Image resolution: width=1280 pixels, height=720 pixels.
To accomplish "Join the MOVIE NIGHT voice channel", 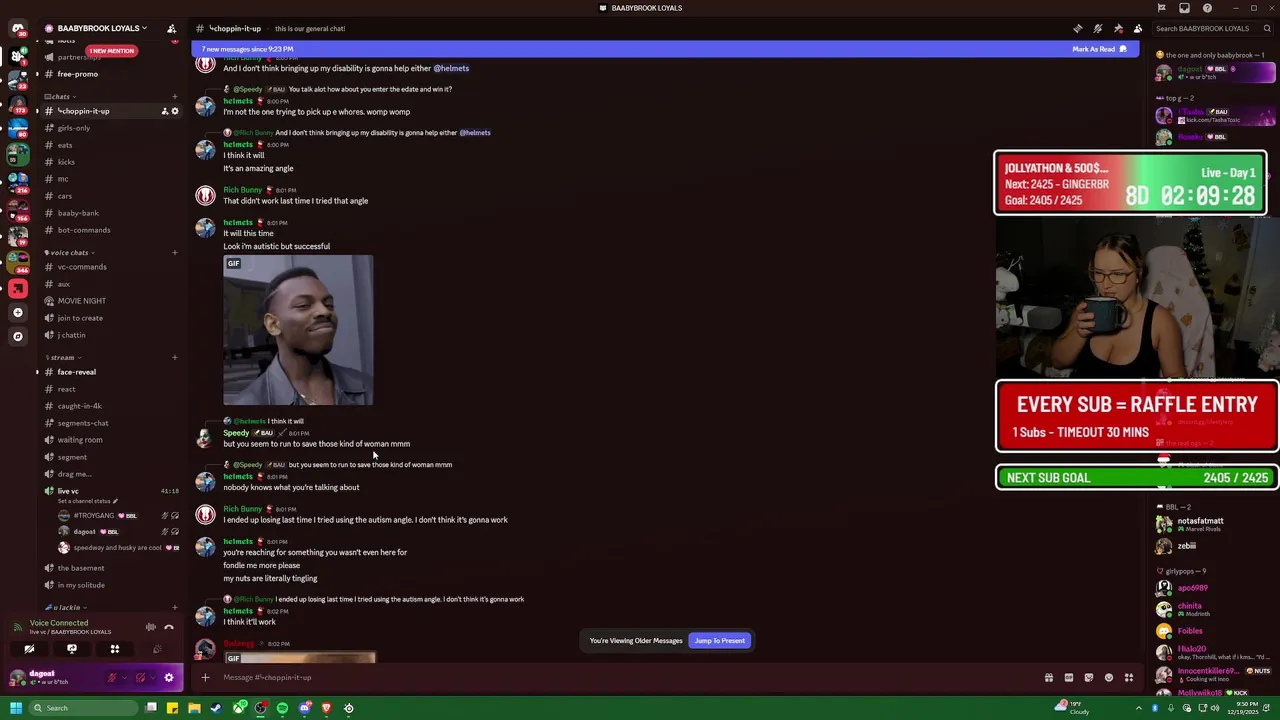I will (x=110, y=301).
